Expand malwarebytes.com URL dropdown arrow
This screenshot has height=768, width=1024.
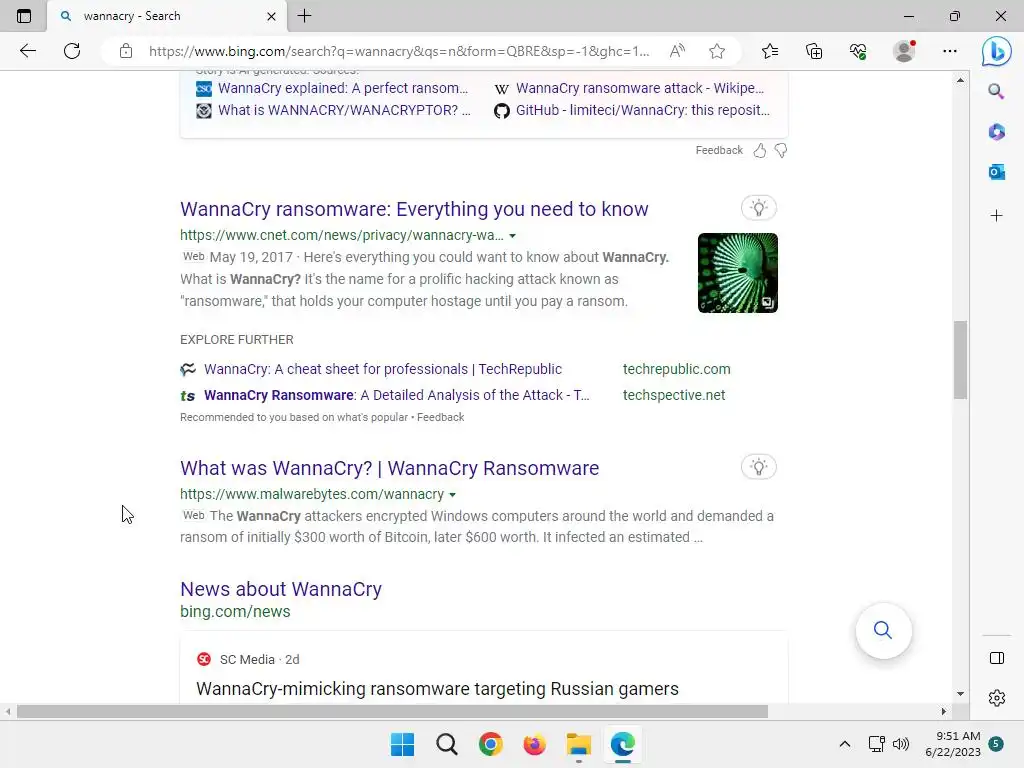pyautogui.click(x=453, y=494)
